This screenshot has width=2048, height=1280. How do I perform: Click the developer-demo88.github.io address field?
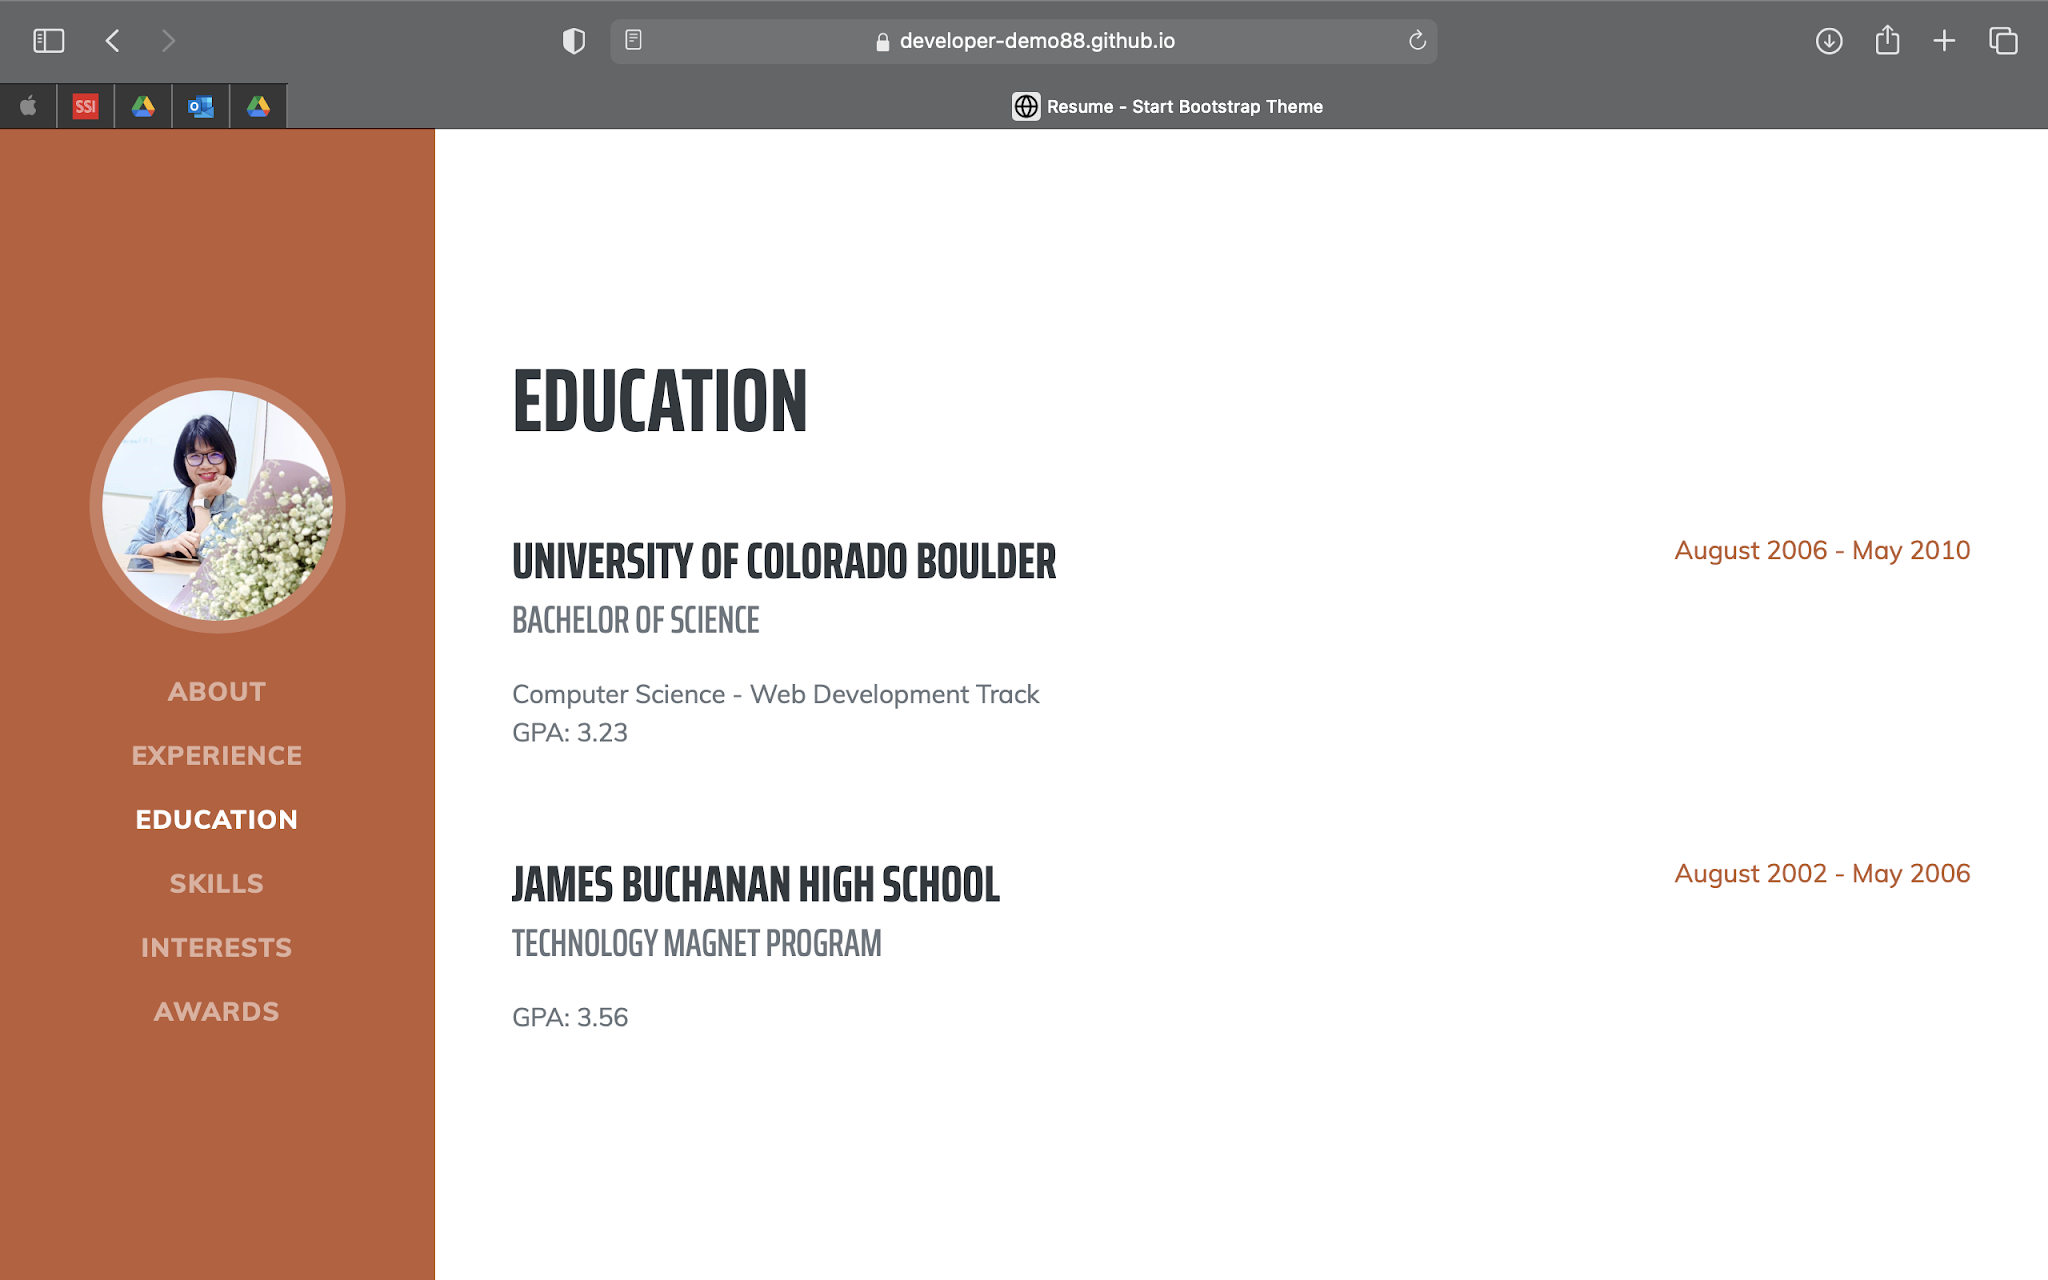tap(1036, 41)
